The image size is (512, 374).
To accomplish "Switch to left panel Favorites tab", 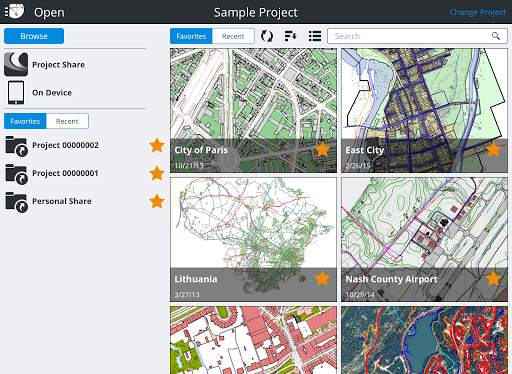I will click(25, 121).
